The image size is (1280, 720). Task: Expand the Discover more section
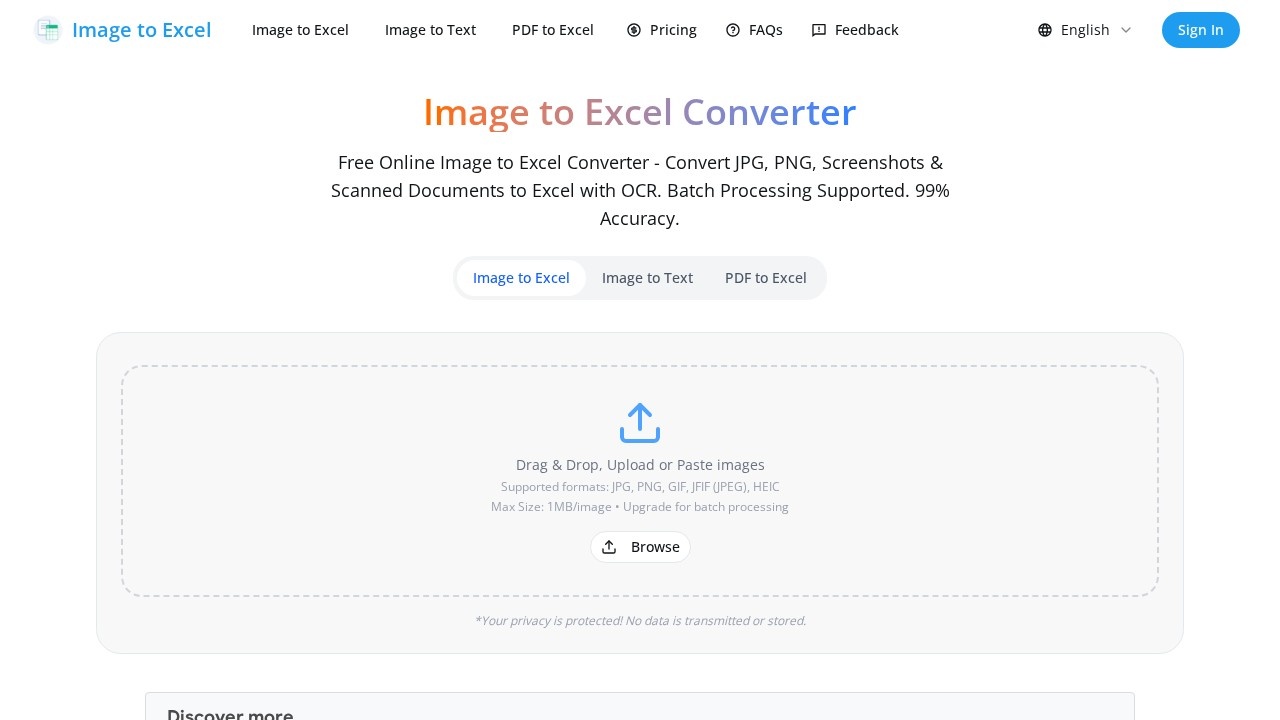pyautogui.click(x=229, y=714)
